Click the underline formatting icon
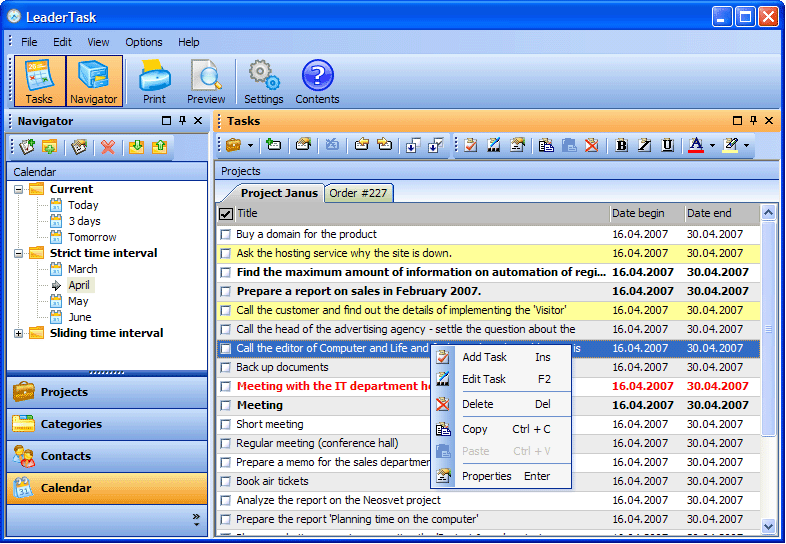The height and width of the screenshot is (544, 786). click(667, 146)
